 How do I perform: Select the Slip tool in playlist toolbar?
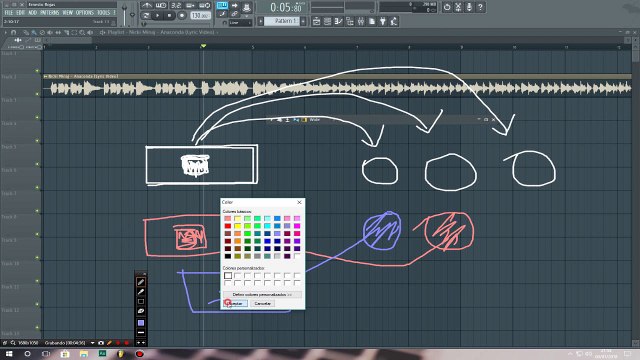(x=58, y=32)
